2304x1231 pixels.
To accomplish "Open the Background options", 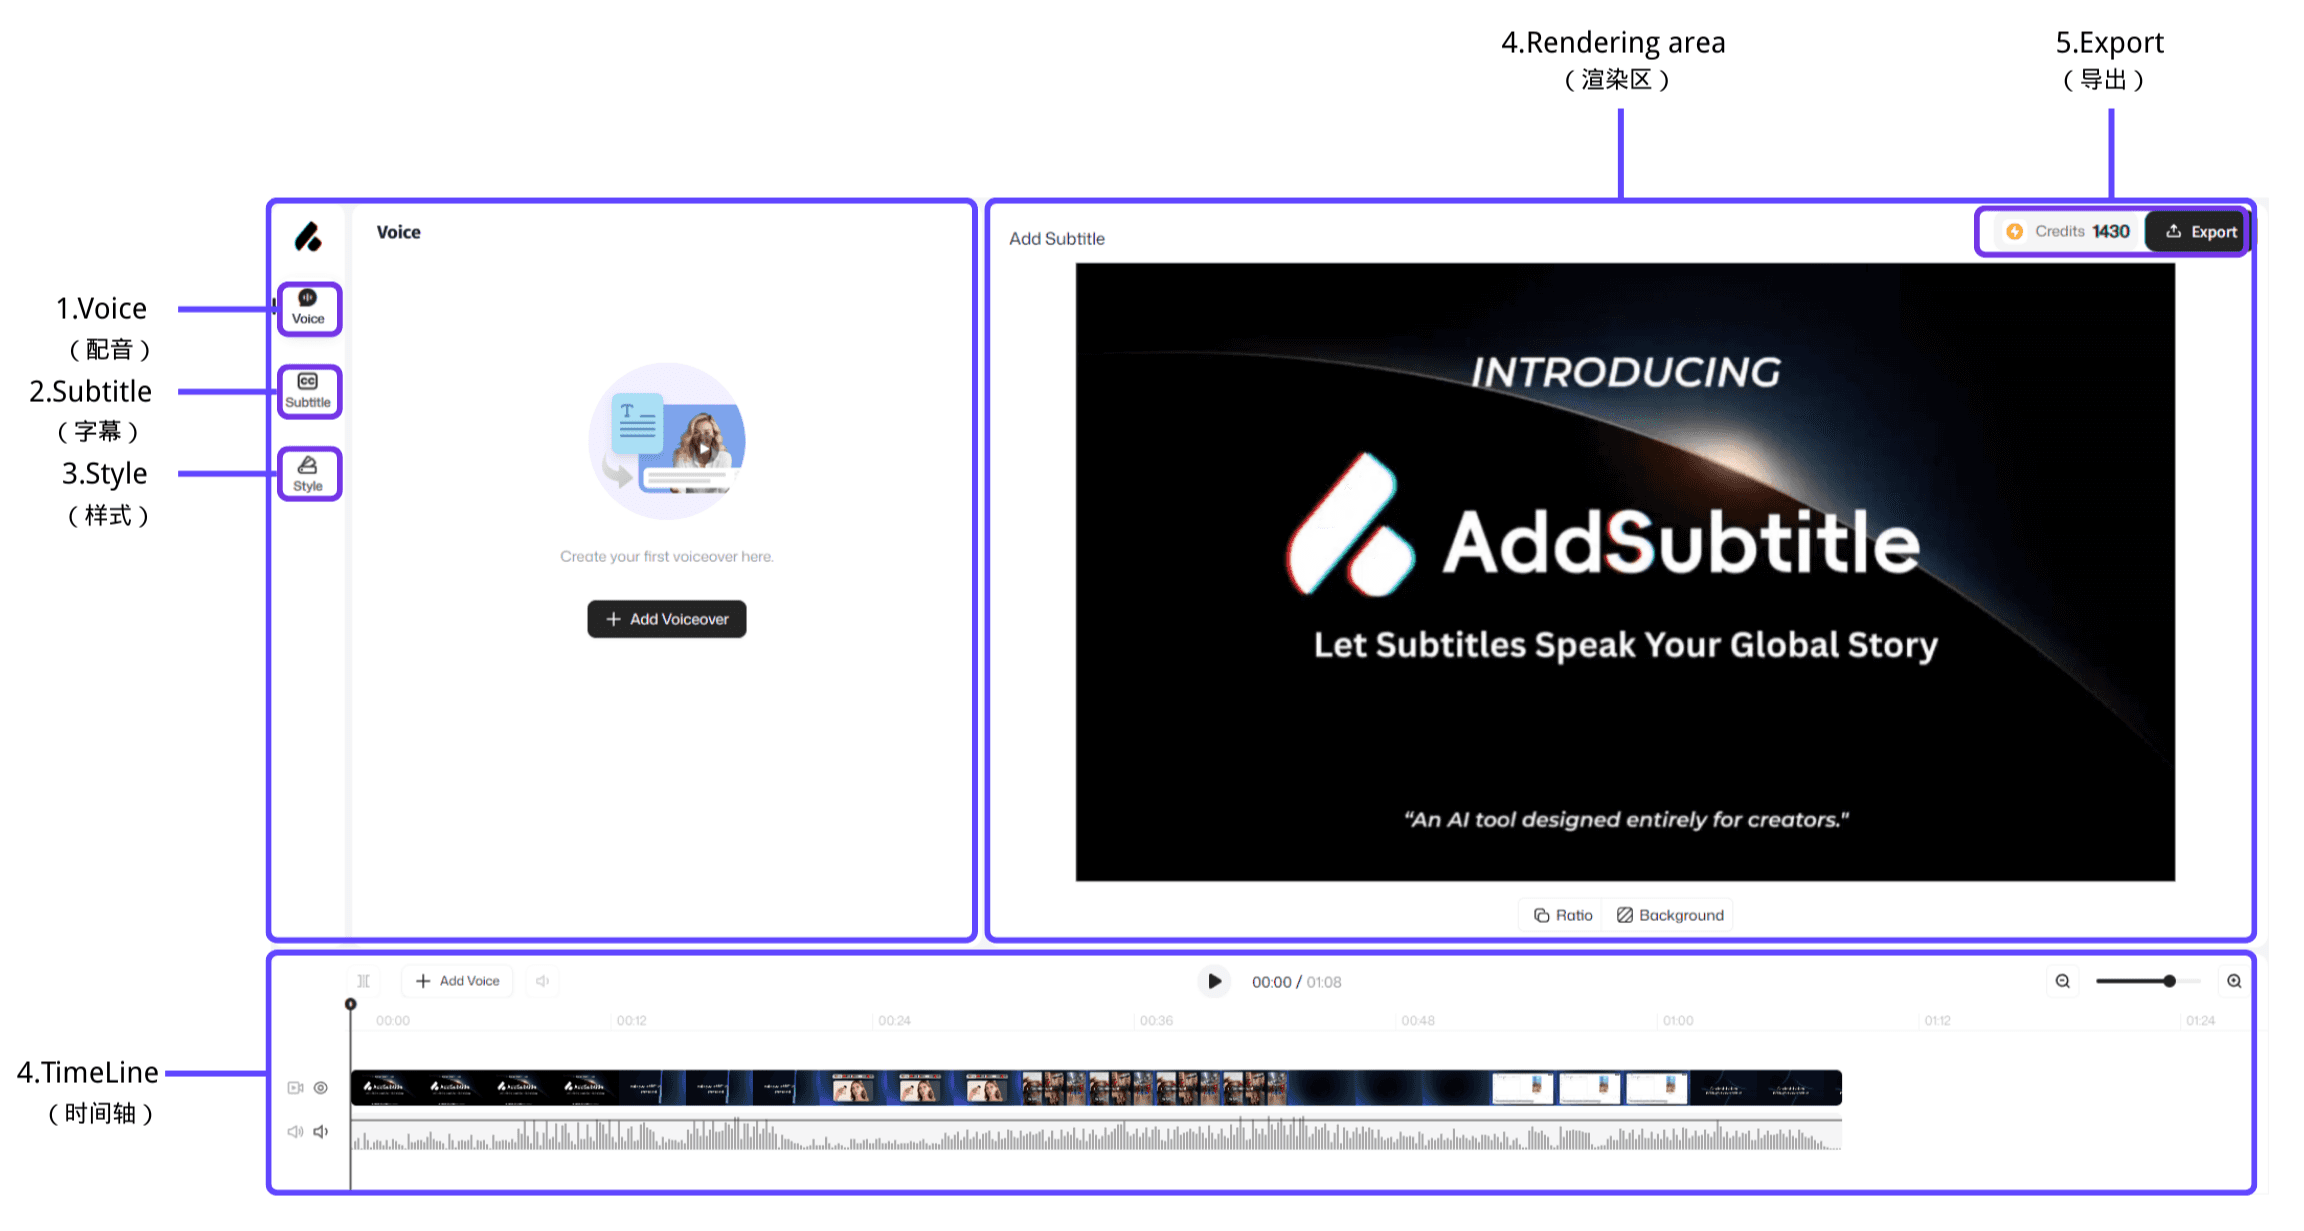I will click(x=1670, y=915).
